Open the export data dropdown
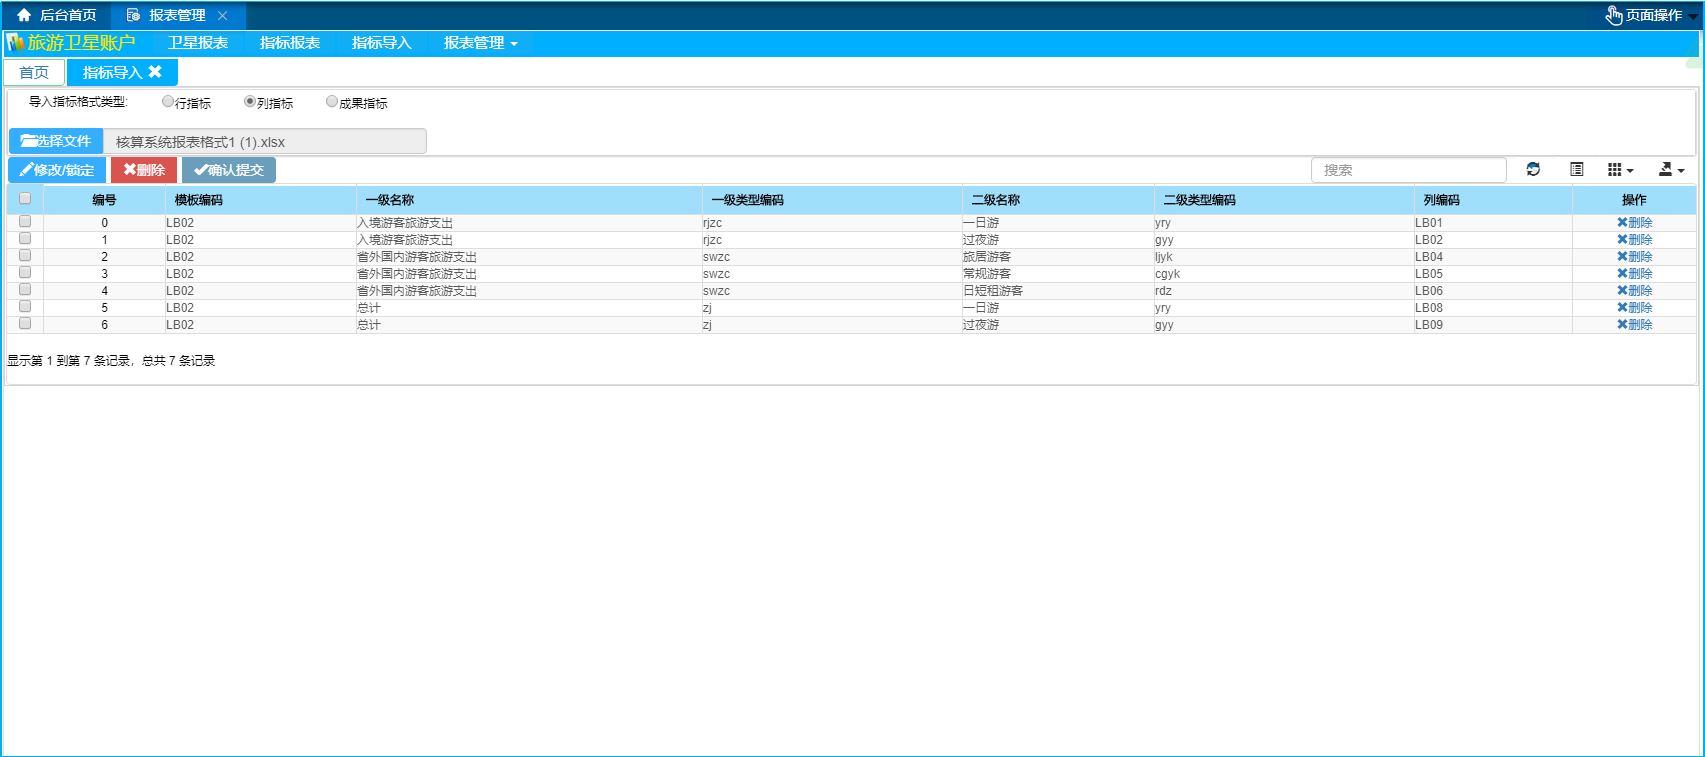 click(1671, 170)
